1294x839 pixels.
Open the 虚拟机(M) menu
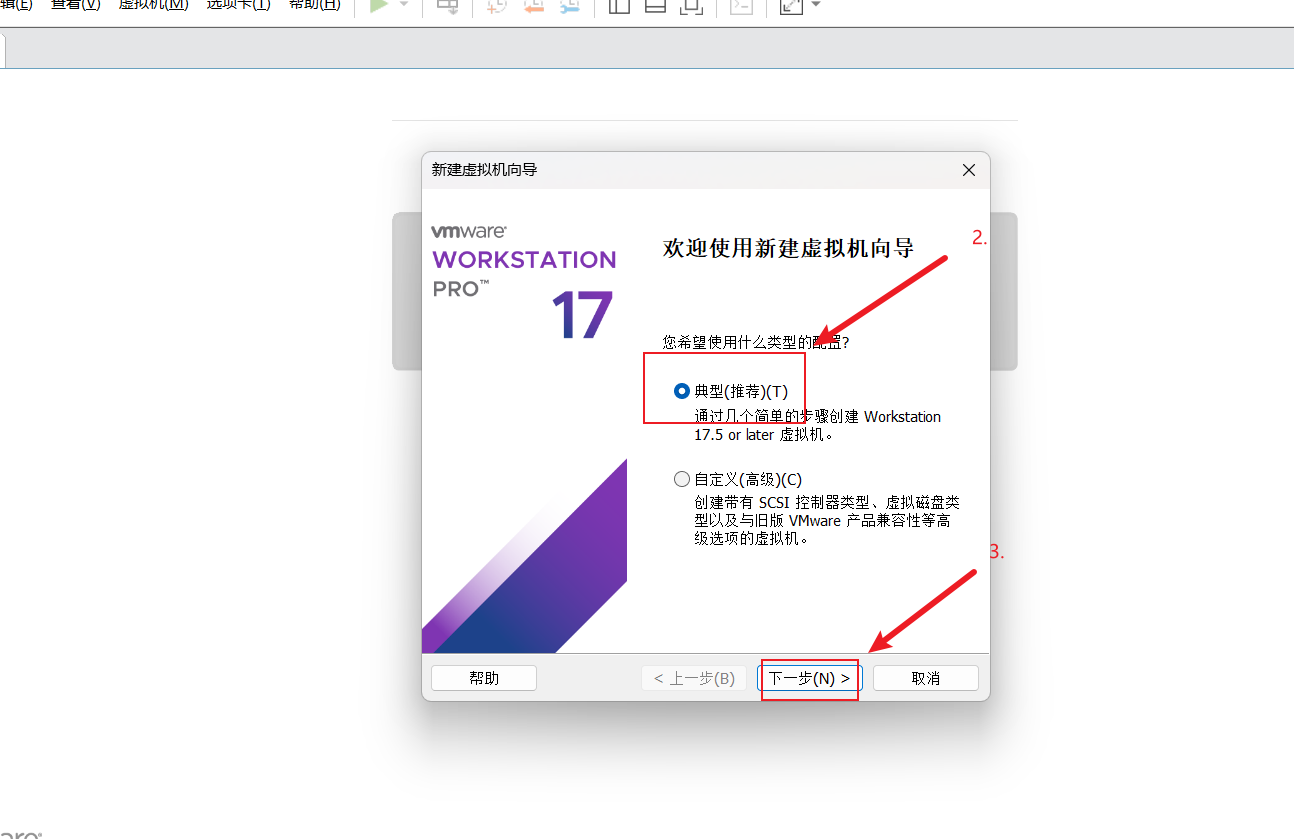click(x=153, y=5)
